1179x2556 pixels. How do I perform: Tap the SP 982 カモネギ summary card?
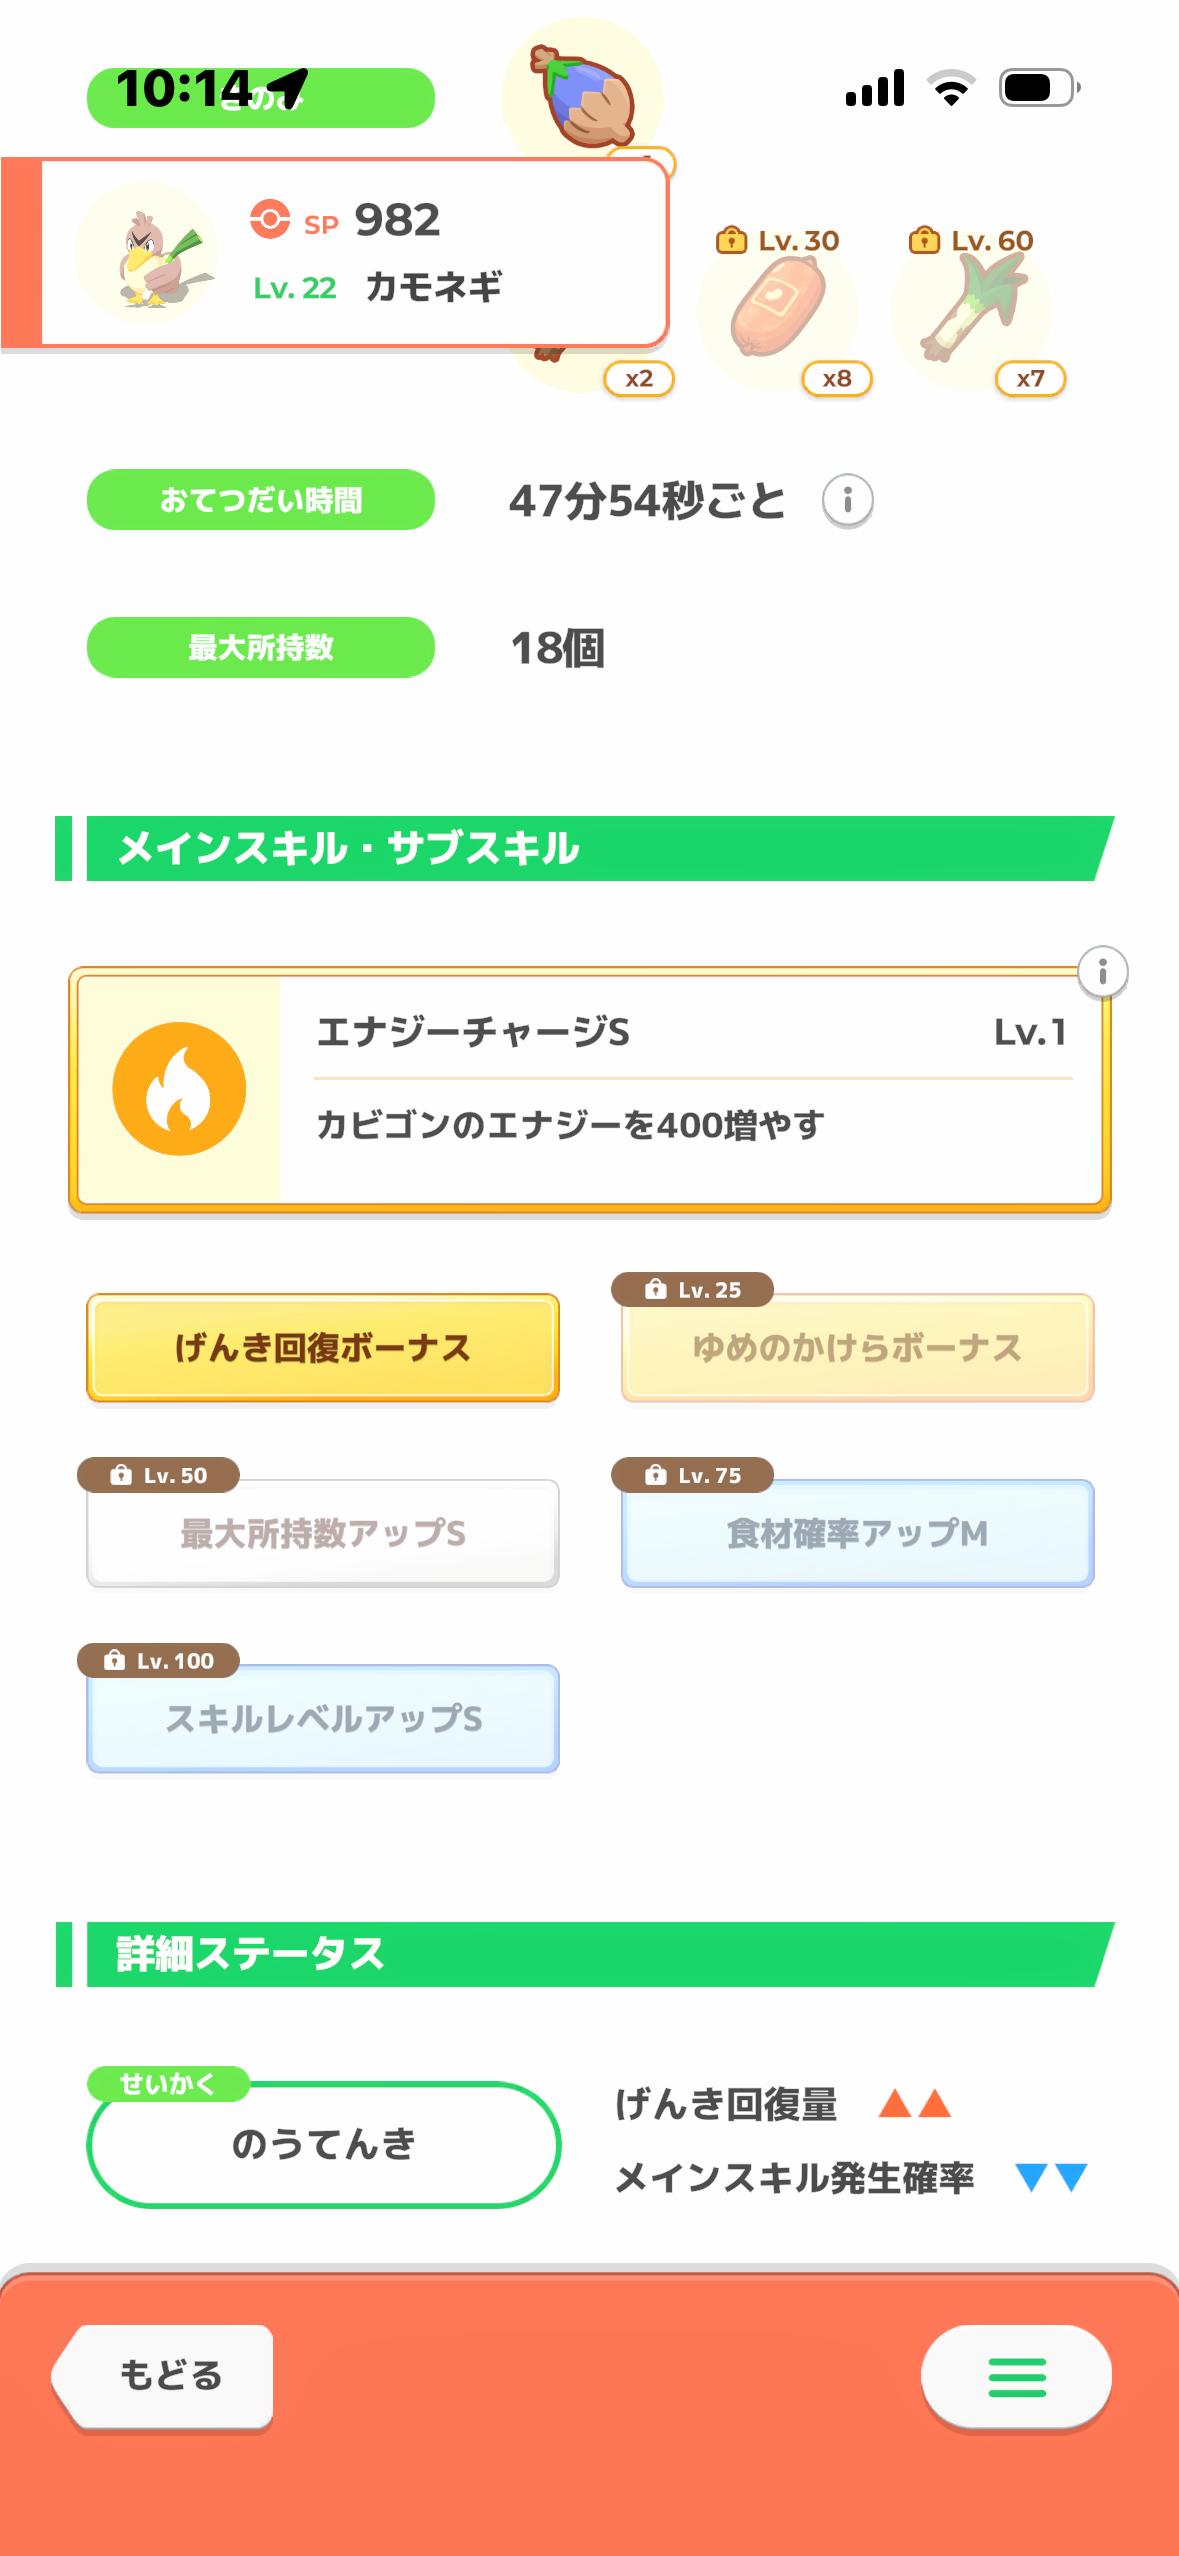click(400, 253)
